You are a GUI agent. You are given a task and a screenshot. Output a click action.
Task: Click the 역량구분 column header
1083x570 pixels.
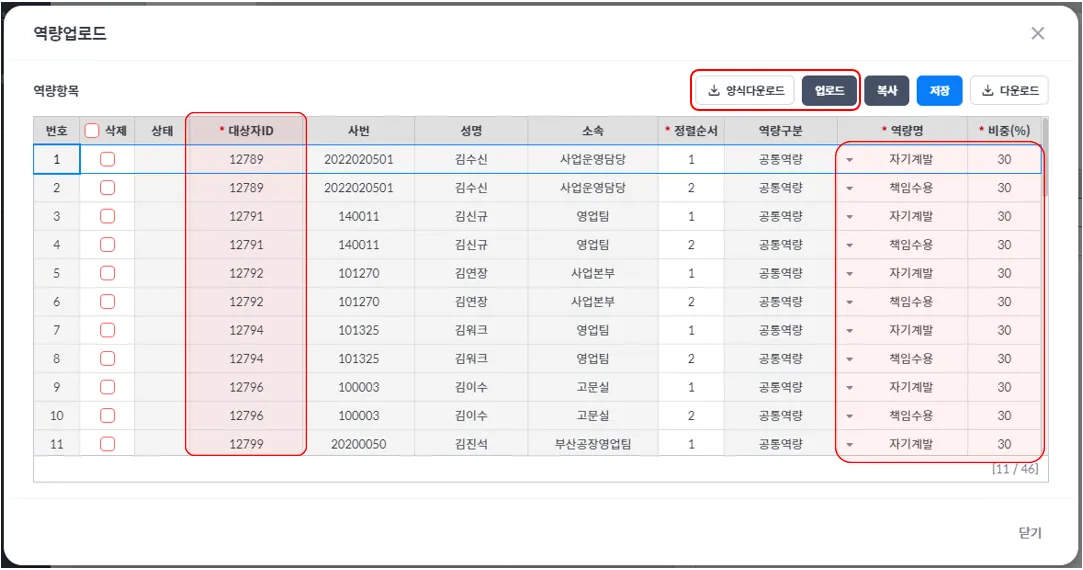[x=780, y=131]
